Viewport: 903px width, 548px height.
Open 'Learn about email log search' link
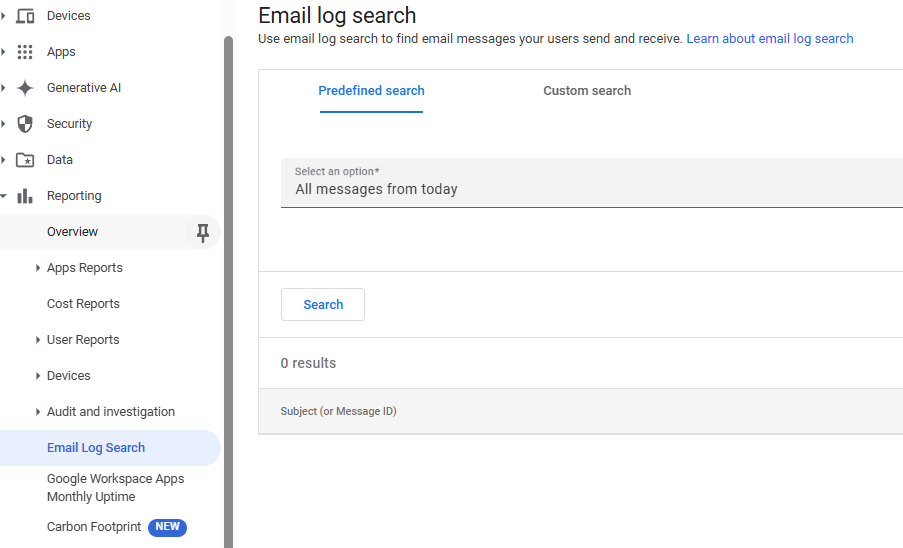(x=769, y=39)
